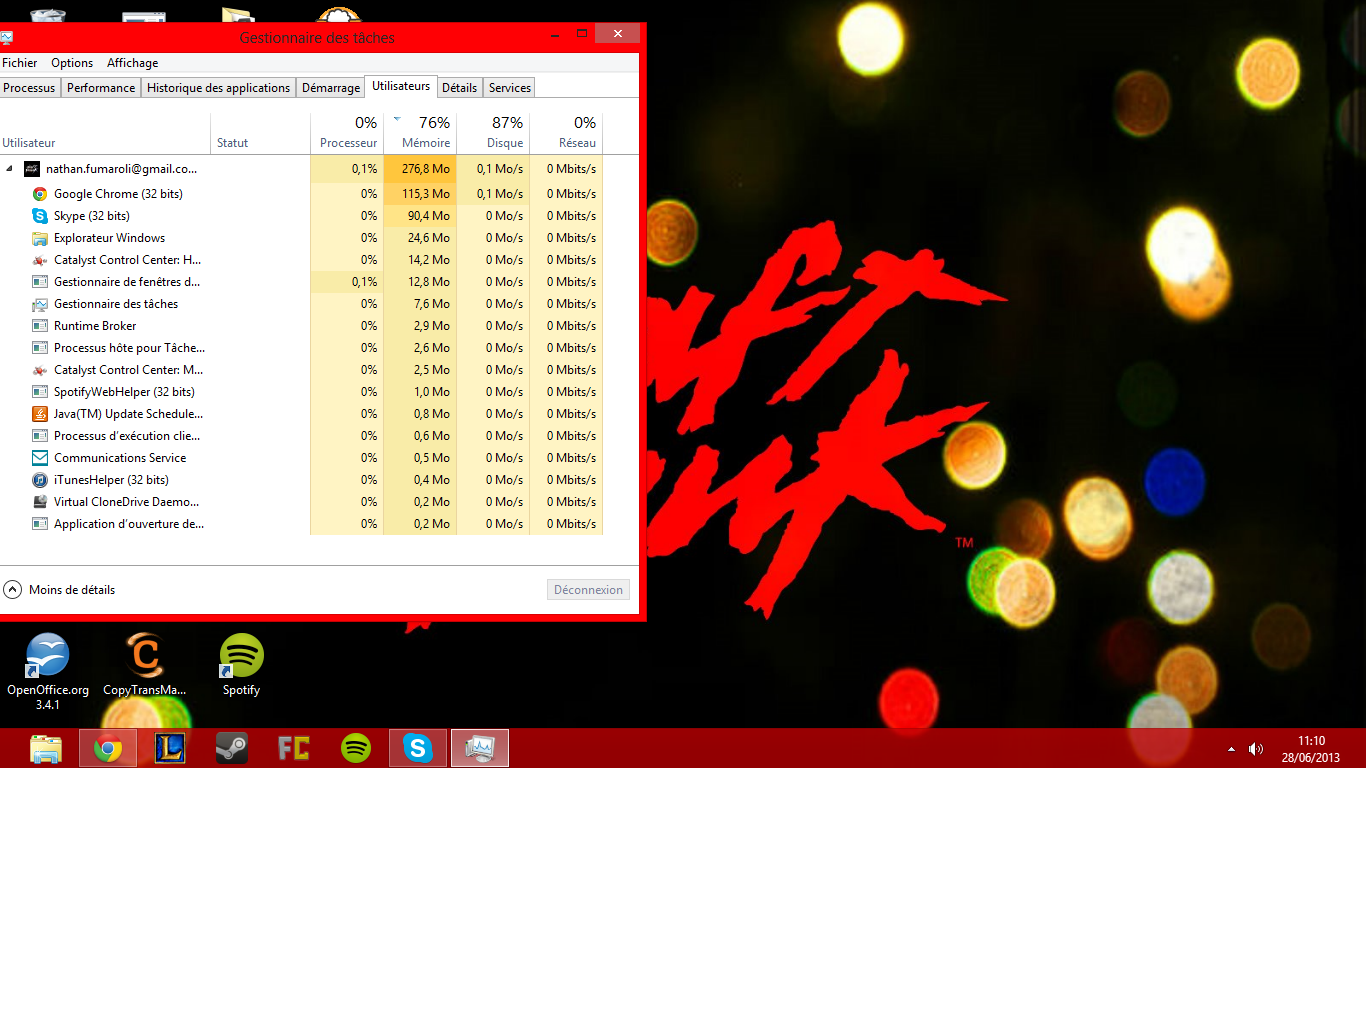The height and width of the screenshot is (1020, 1366).
Task: Click the Skype (32 bits) process icon
Action: coord(40,216)
